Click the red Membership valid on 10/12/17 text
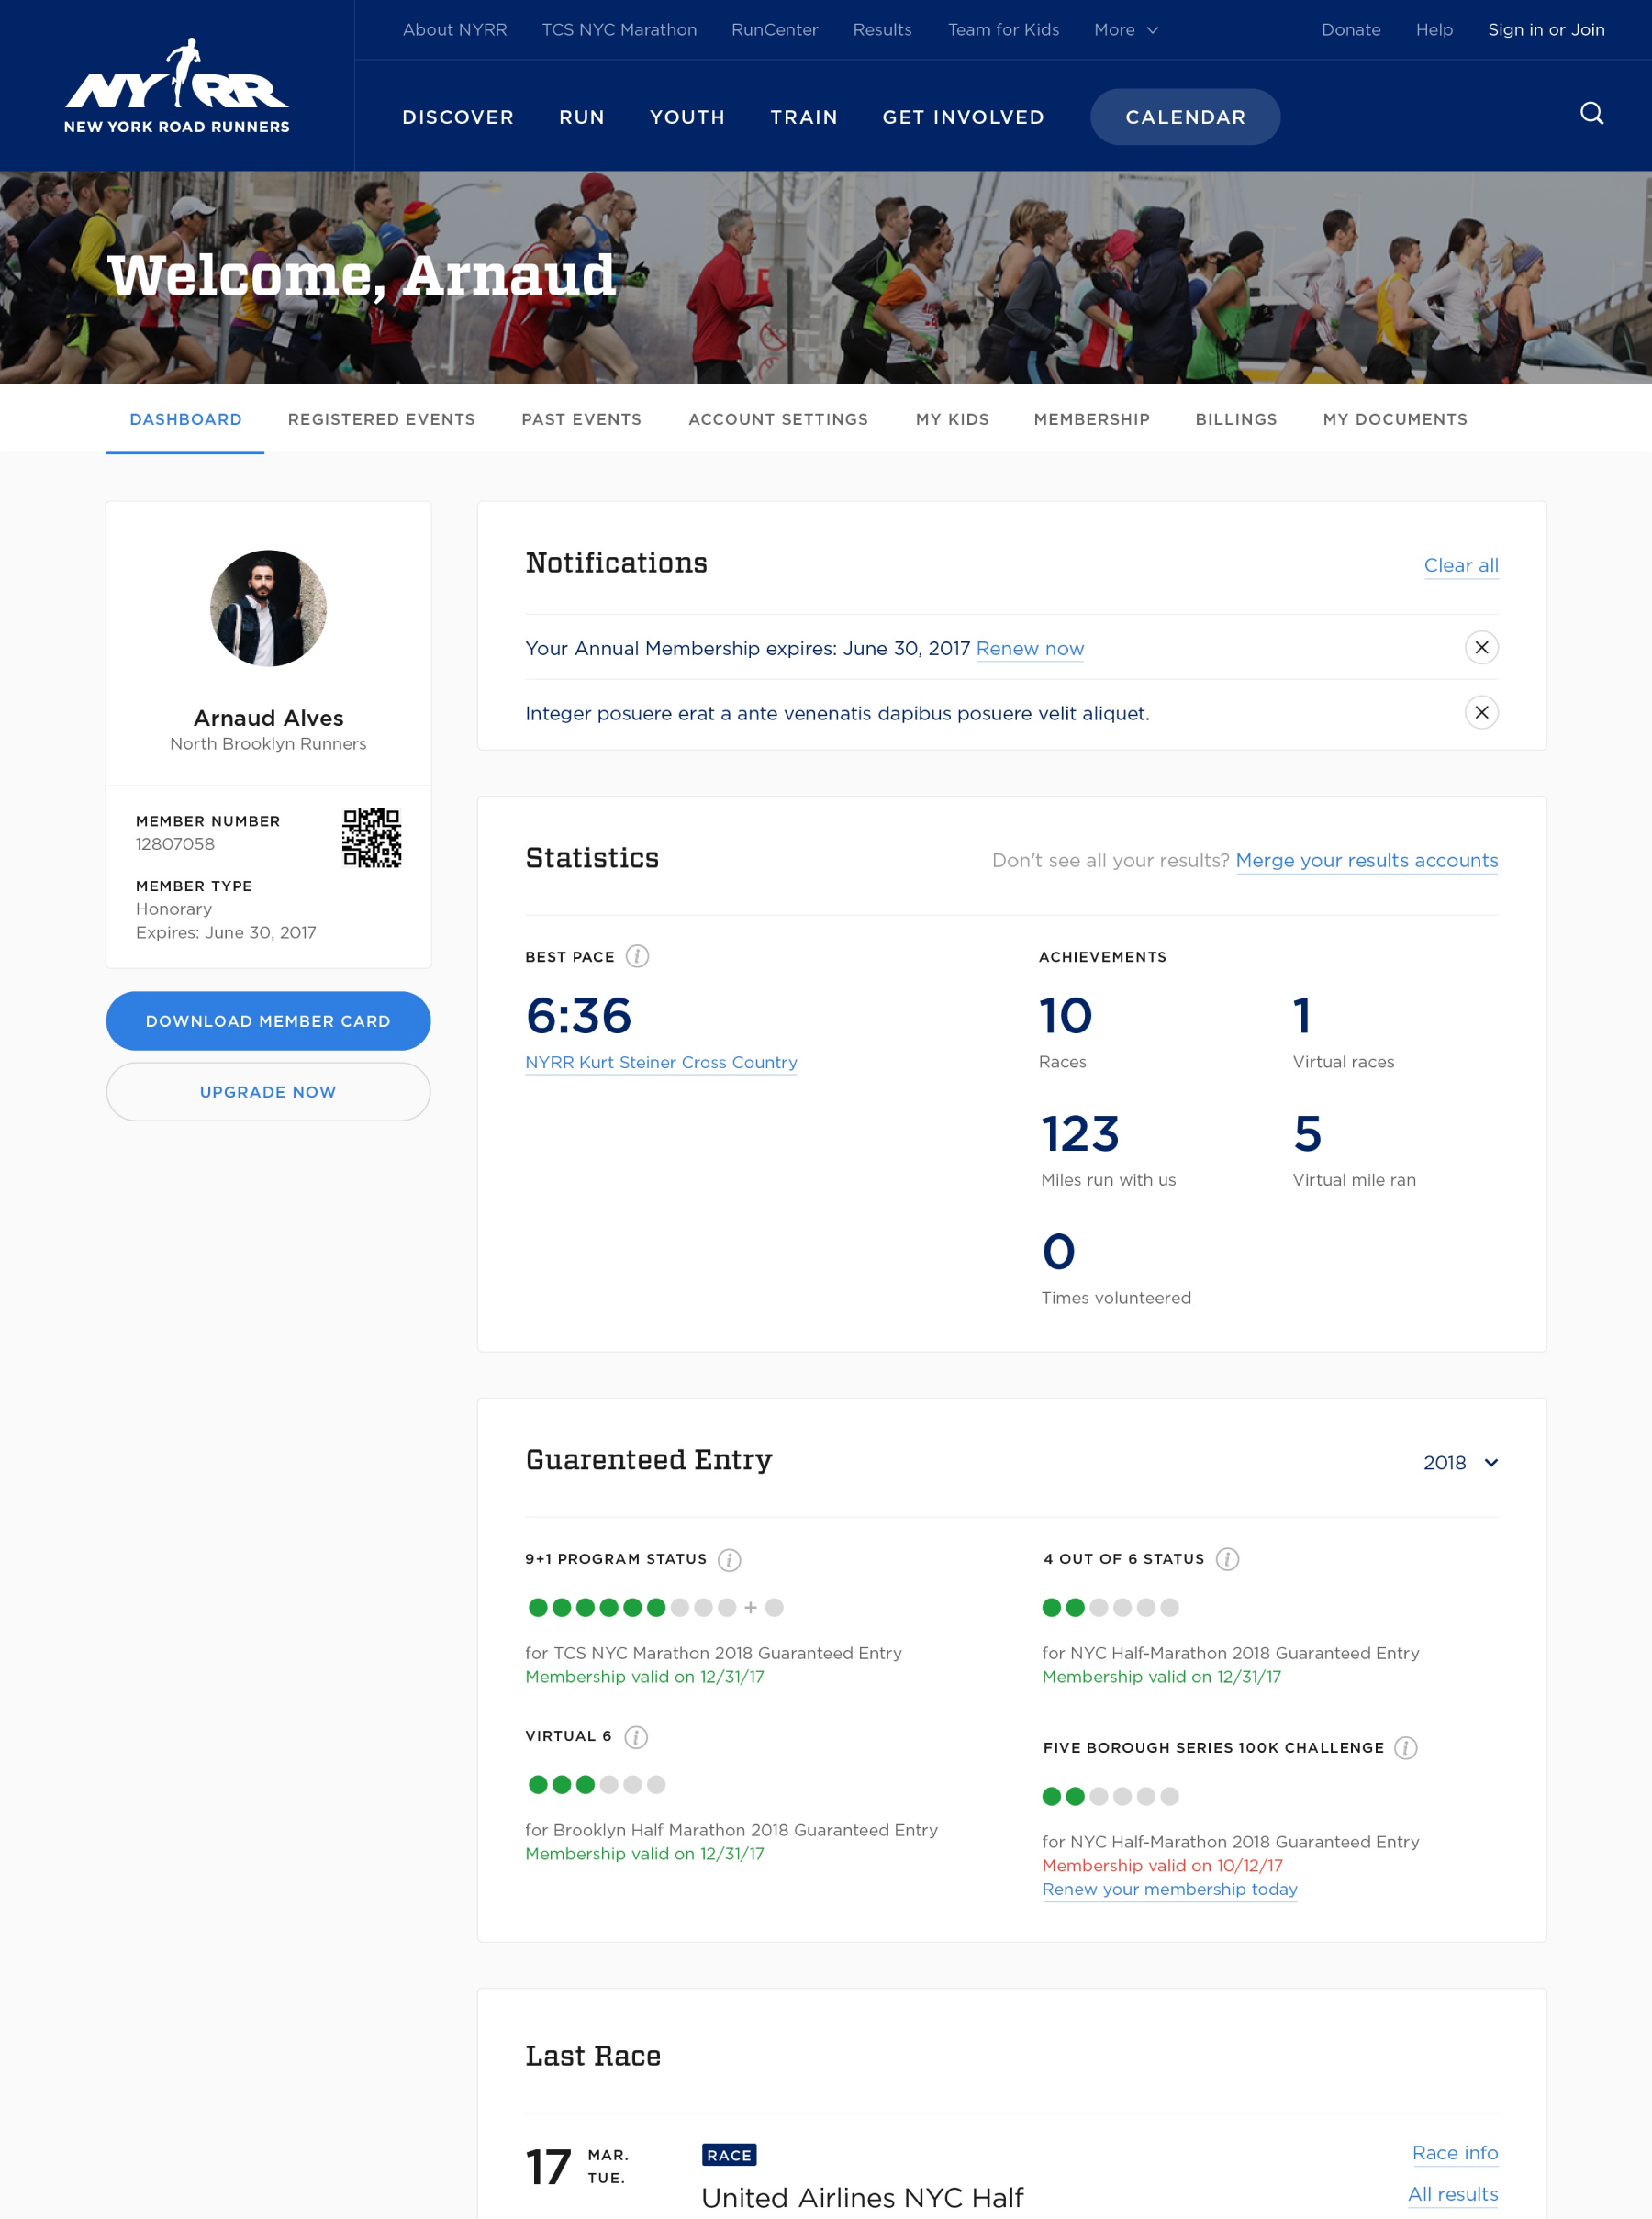The height and width of the screenshot is (2219, 1652). tap(1162, 1866)
